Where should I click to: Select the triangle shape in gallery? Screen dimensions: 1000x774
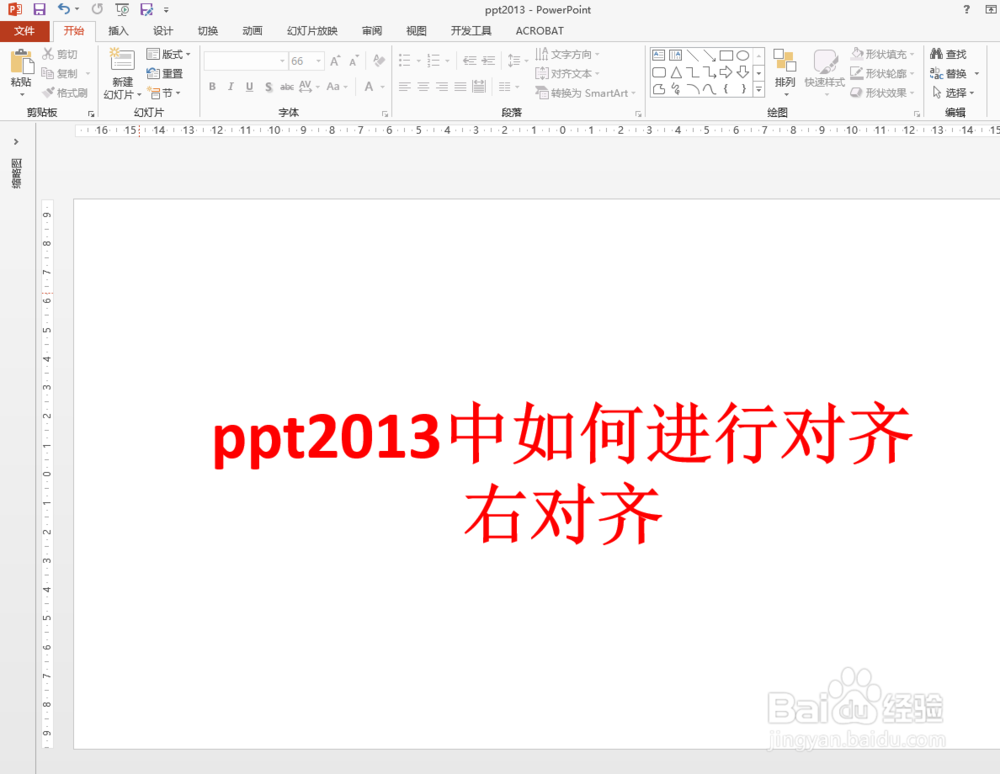click(x=676, y=72)
